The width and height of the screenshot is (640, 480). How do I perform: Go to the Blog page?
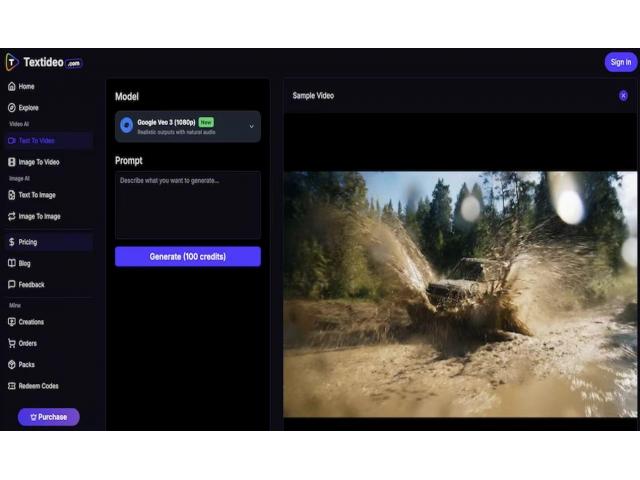click(x=25, y=263)
